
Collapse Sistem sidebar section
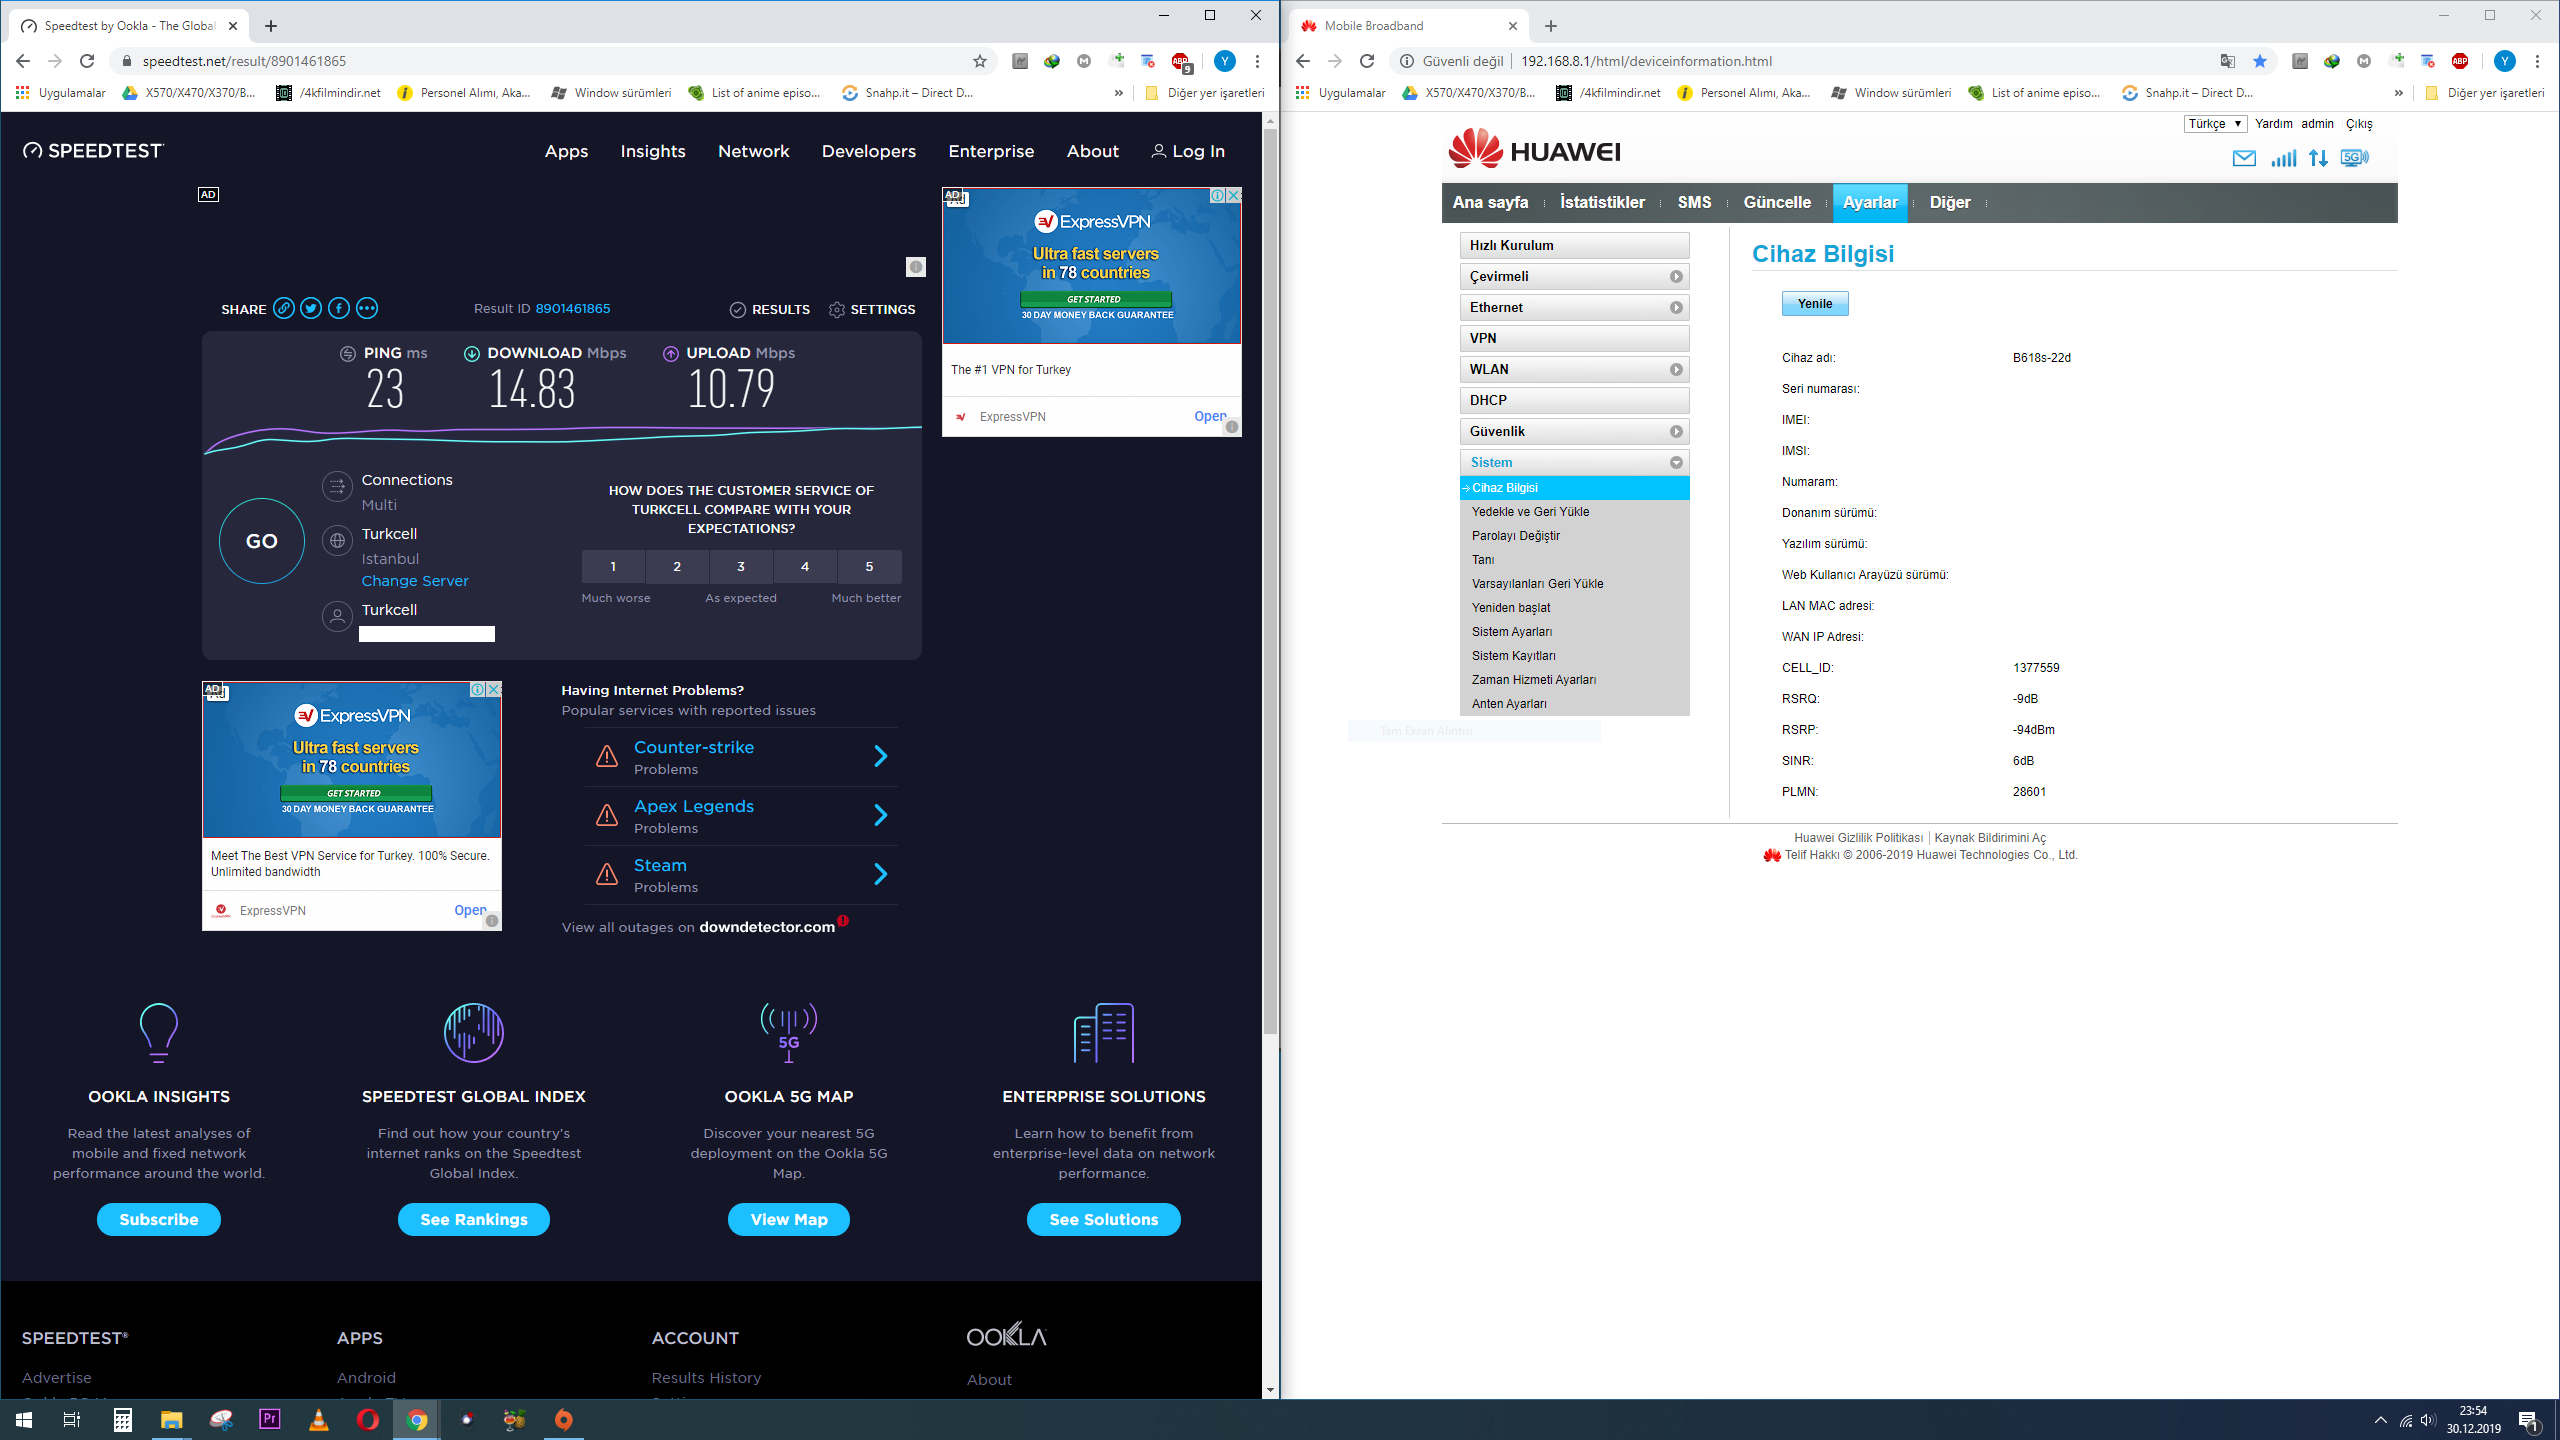pyautogui.click(x=1574, y=463)
